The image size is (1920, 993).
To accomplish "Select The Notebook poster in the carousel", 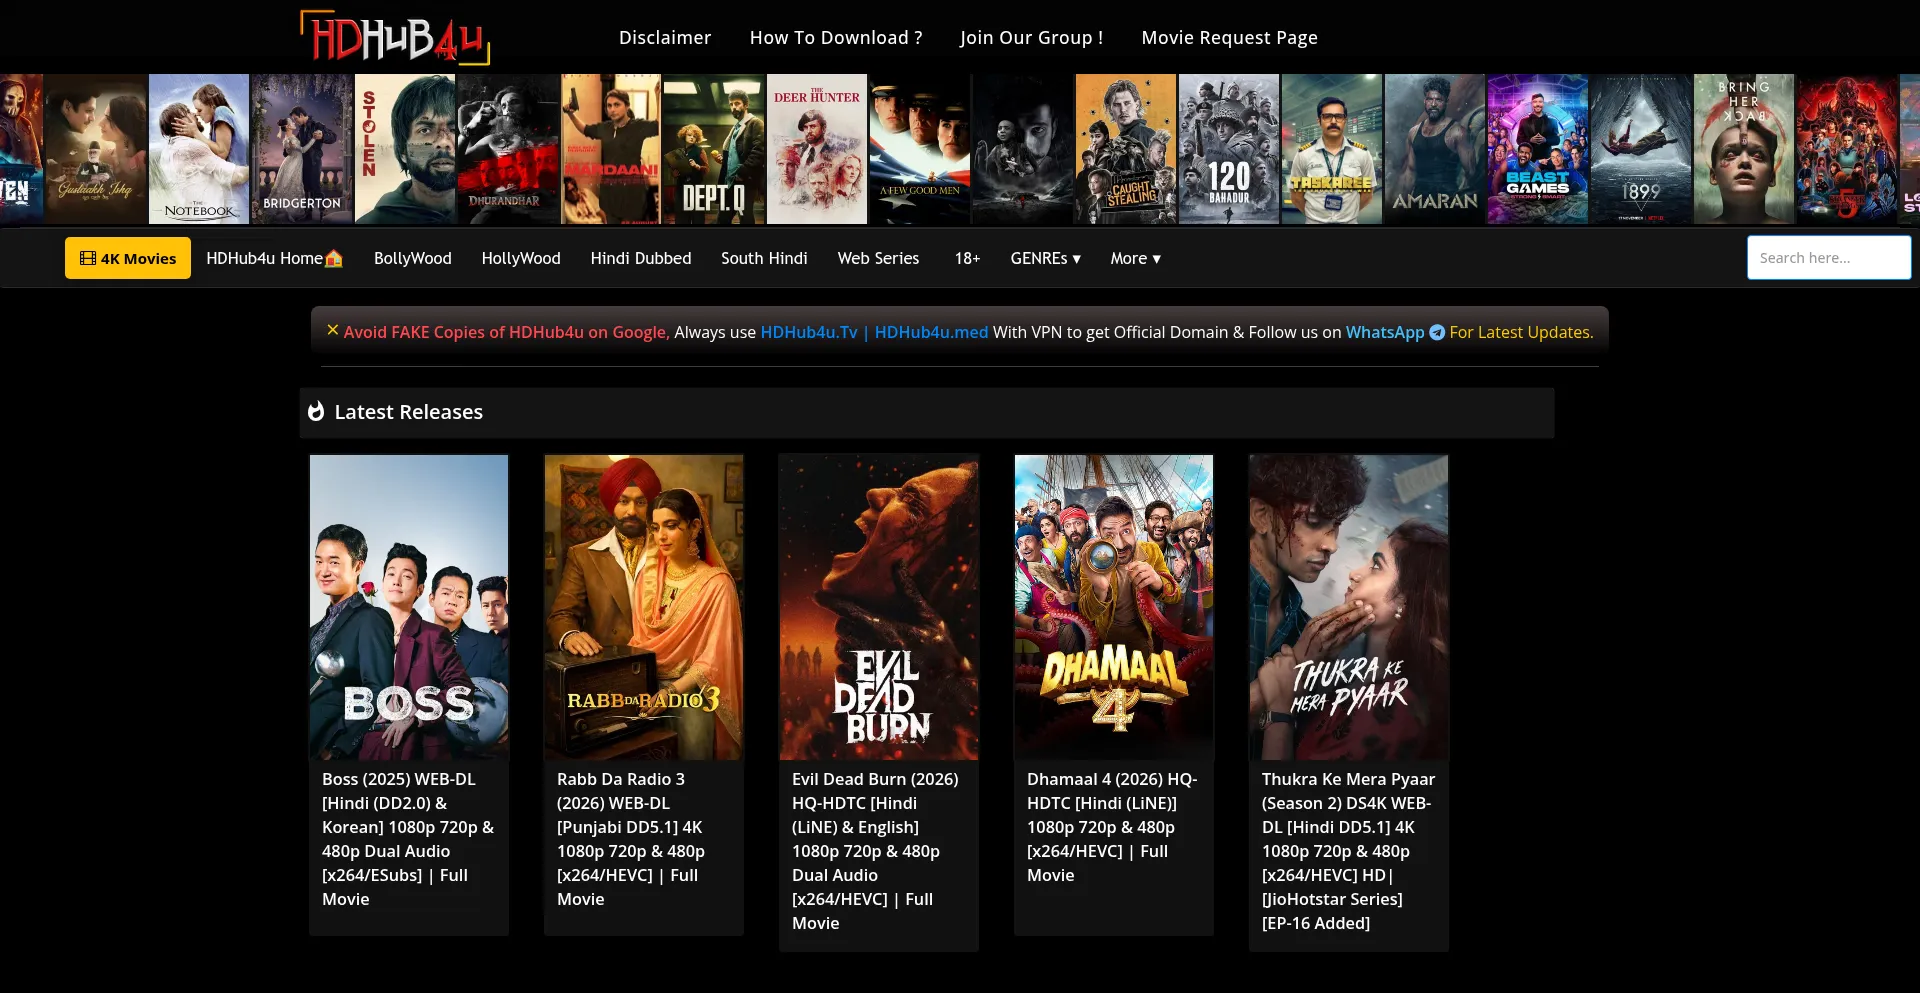I will point(199,149).
